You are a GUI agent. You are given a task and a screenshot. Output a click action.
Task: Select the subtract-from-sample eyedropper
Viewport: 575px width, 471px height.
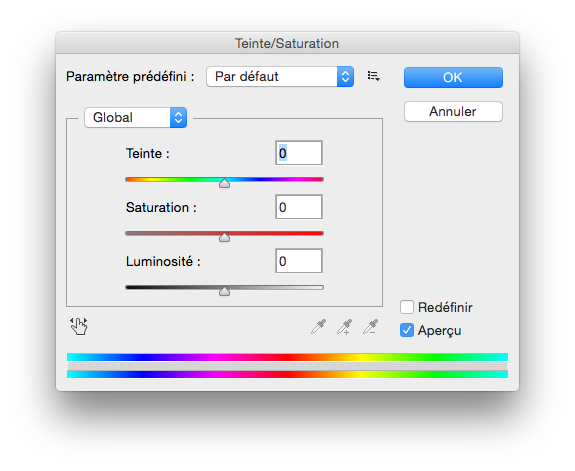pos(370,326)
